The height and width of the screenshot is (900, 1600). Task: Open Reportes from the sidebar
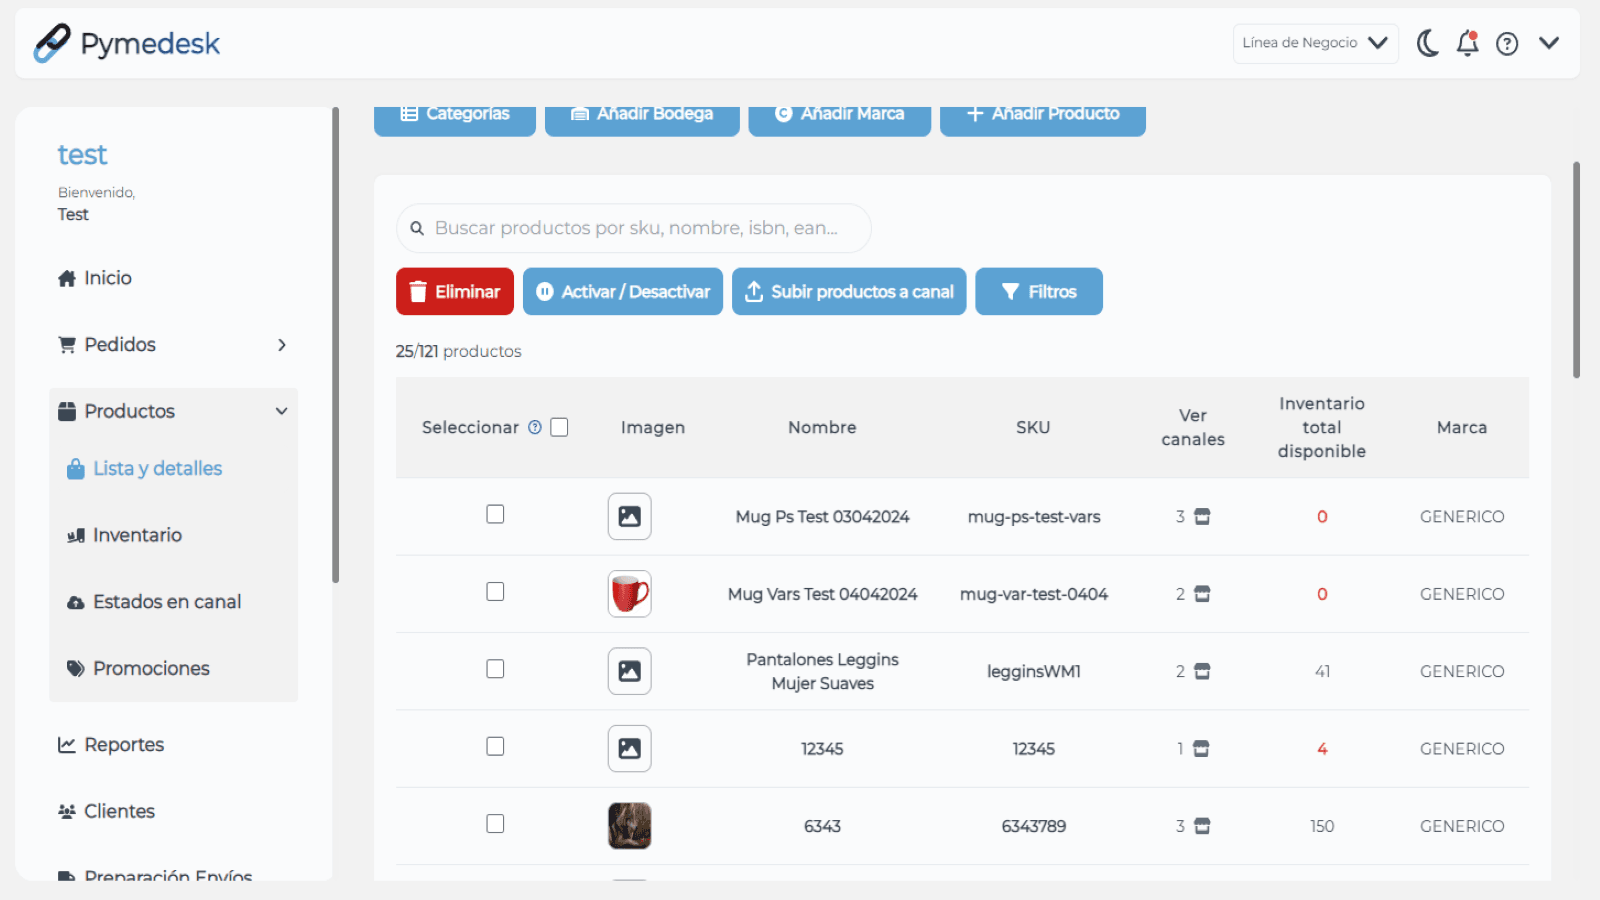pyautogui.click(x=123, y=744)
